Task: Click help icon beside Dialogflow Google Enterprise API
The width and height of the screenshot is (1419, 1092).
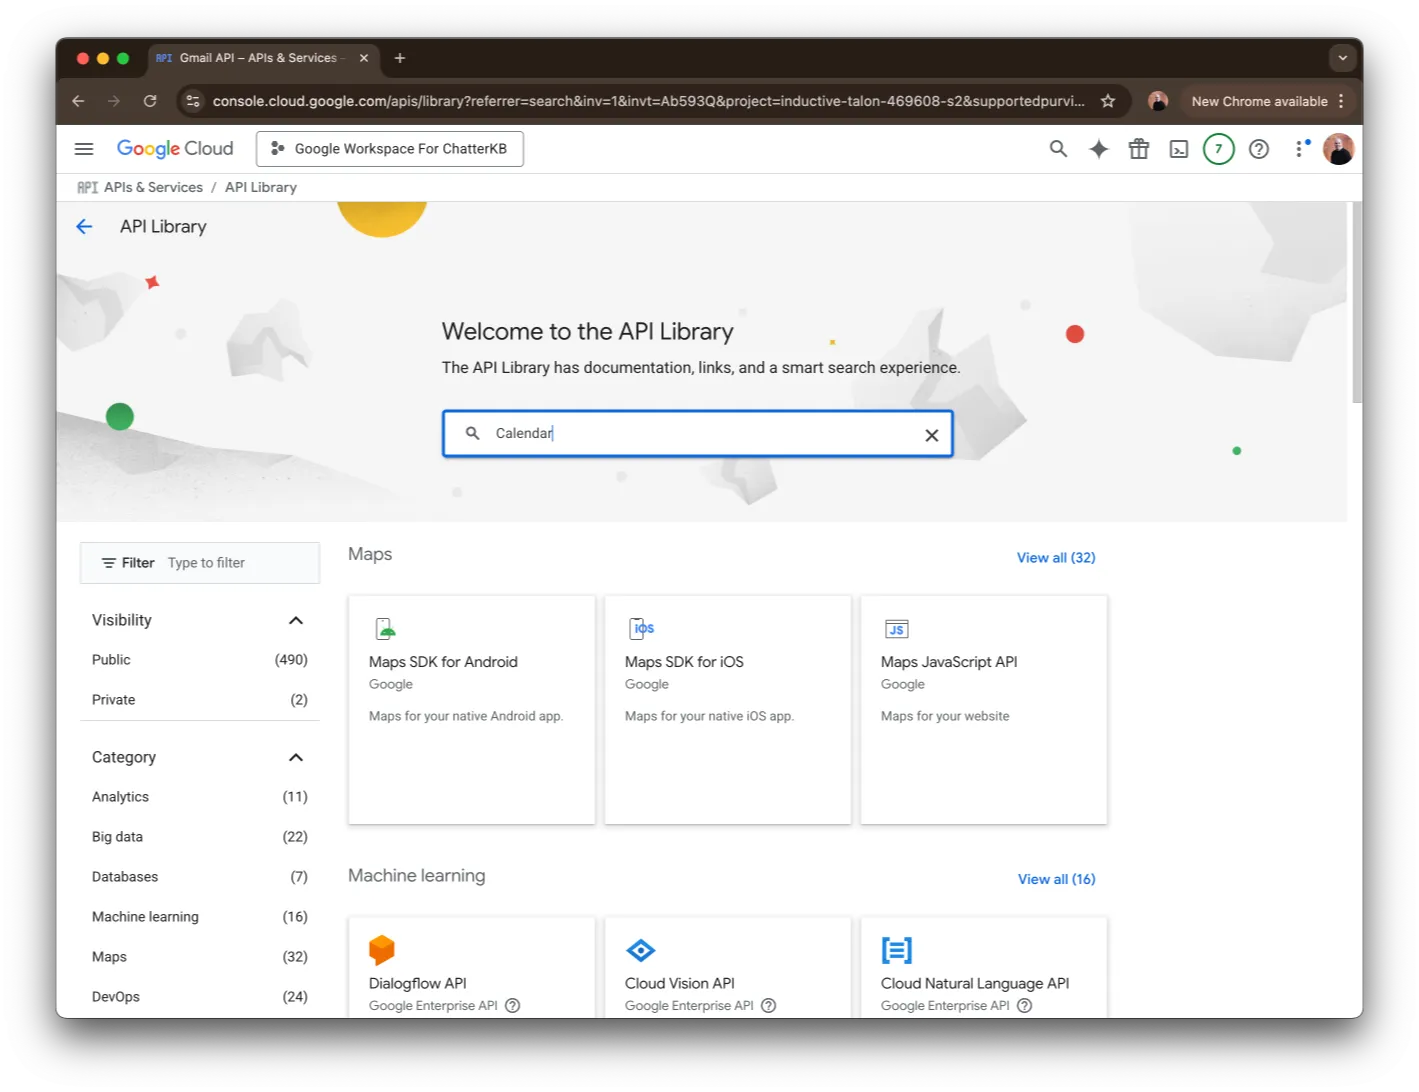Action: click(x=512, y=1006)
